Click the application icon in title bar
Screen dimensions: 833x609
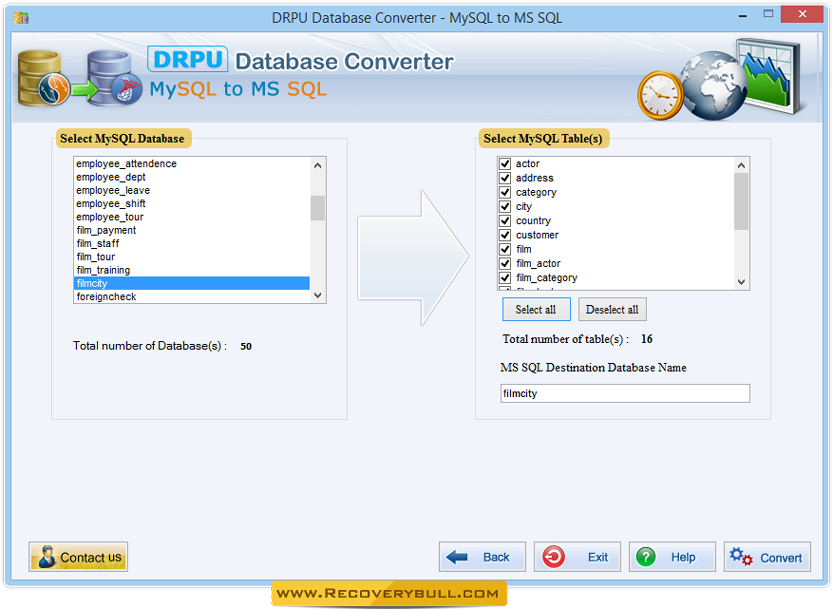click(21, 18)
